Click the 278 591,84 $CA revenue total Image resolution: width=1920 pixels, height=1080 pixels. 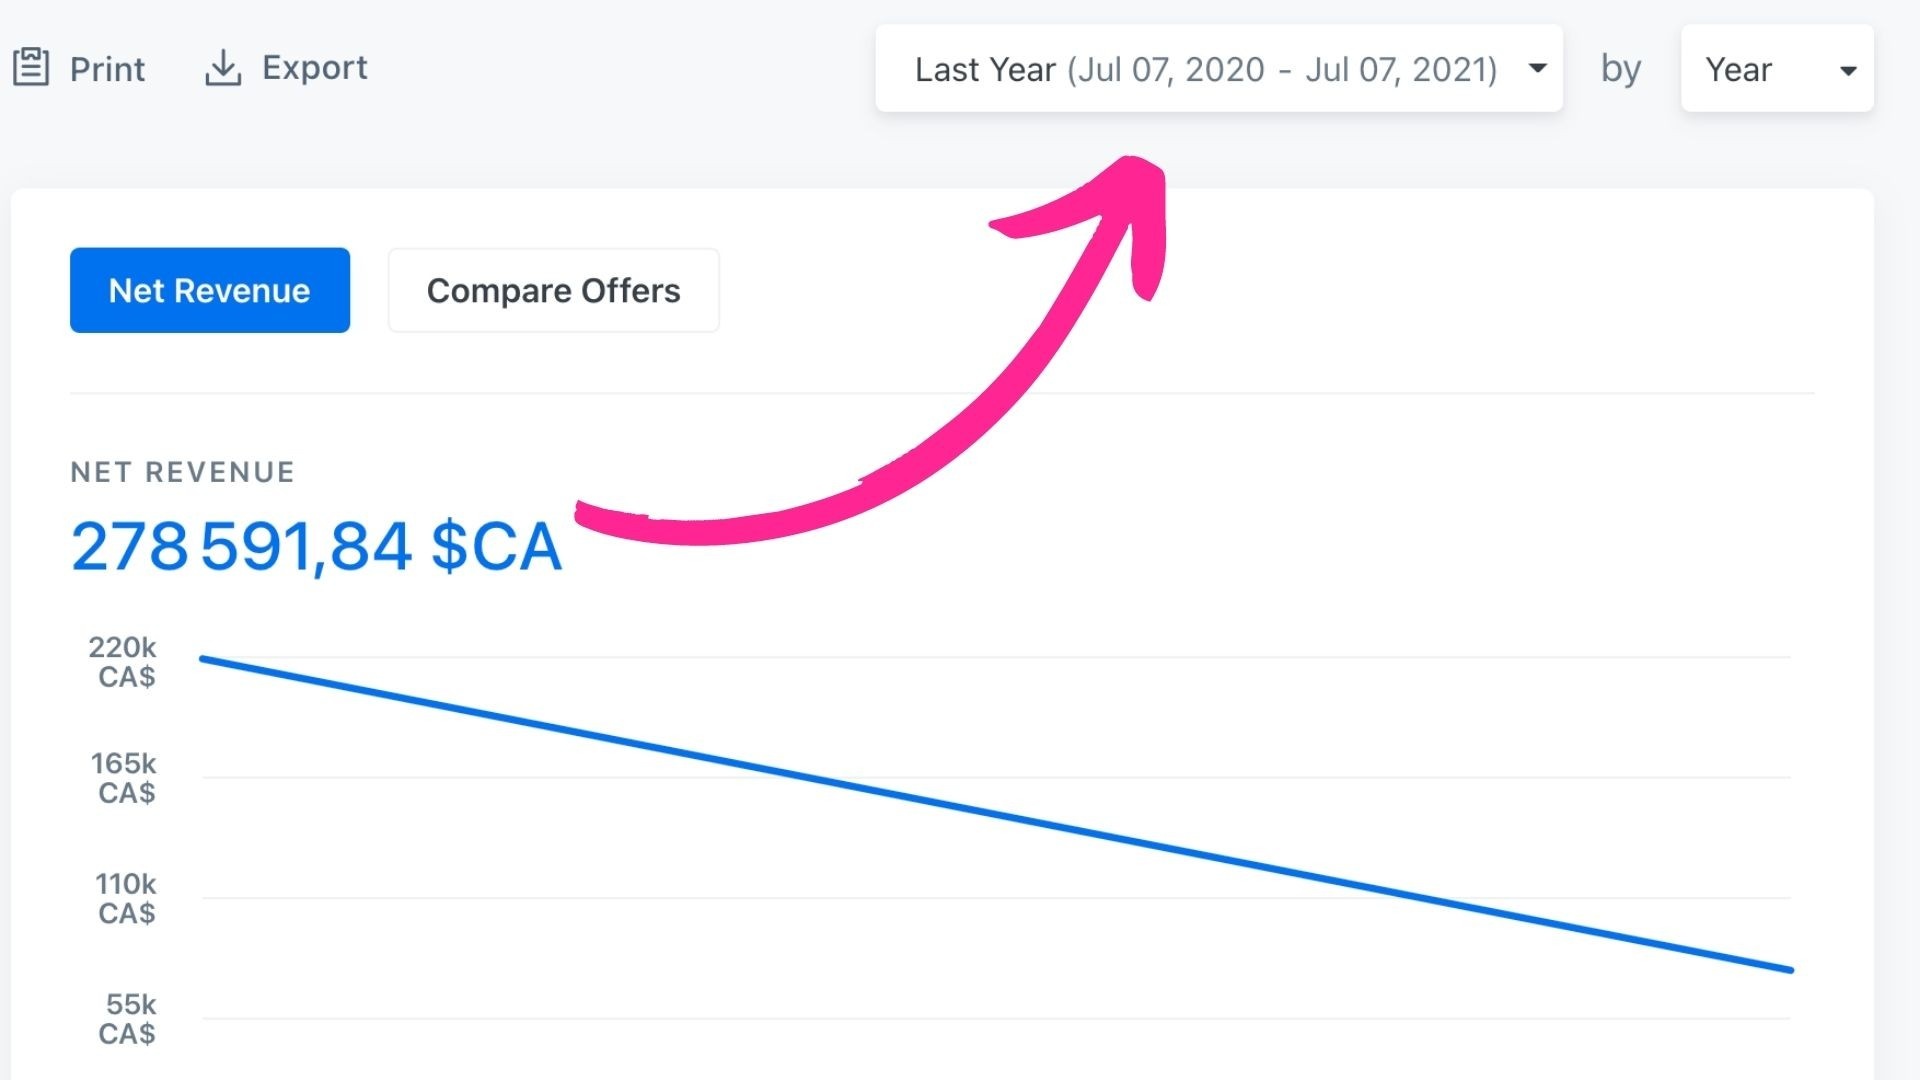click(x=316, y=546)
